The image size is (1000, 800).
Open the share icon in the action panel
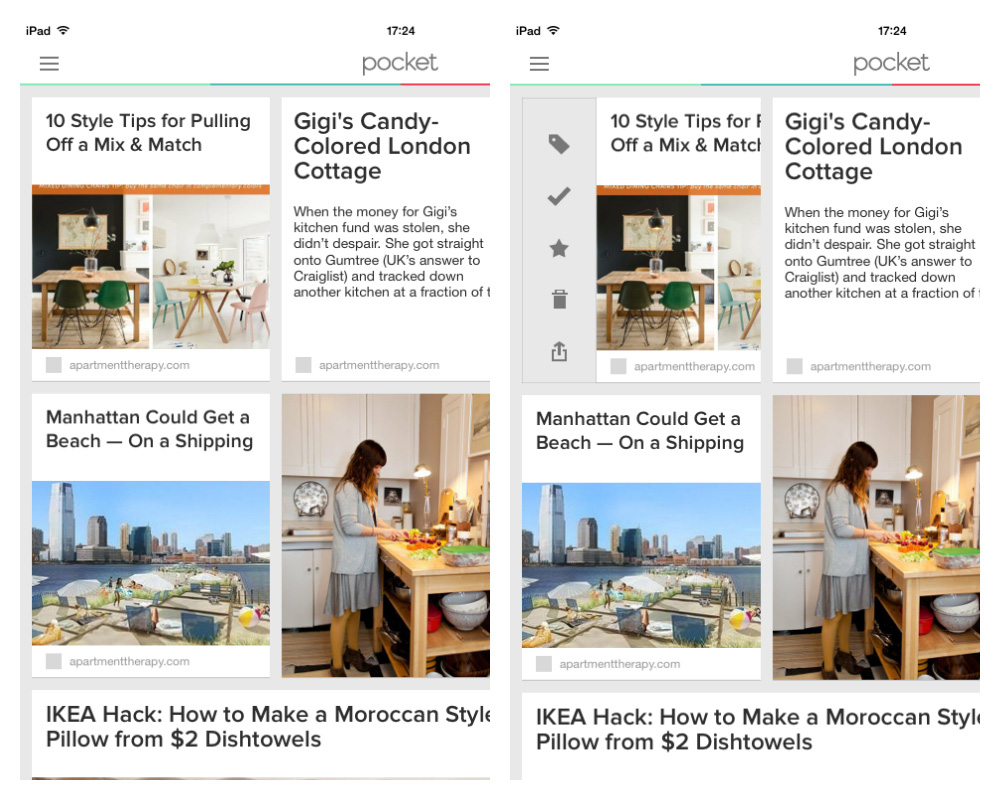click(559, 351)
